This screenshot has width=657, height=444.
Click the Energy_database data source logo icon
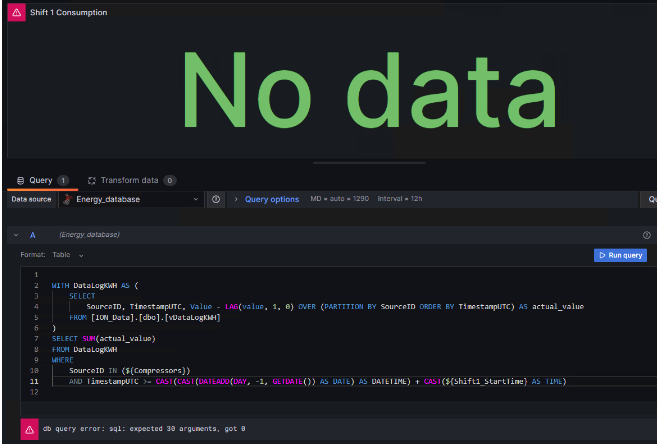[x=67, y=199]
